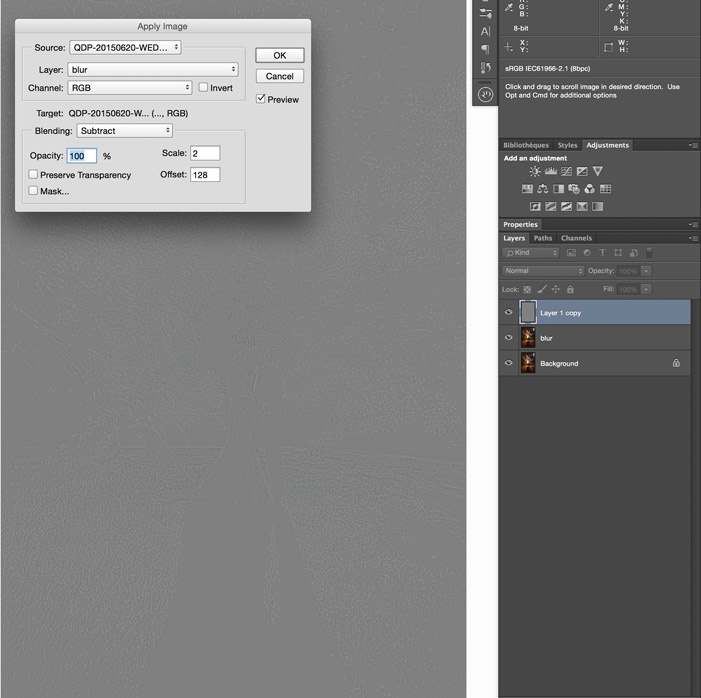
Task: Open the Channel RGB dropdown
Action: tap(130, 88)
